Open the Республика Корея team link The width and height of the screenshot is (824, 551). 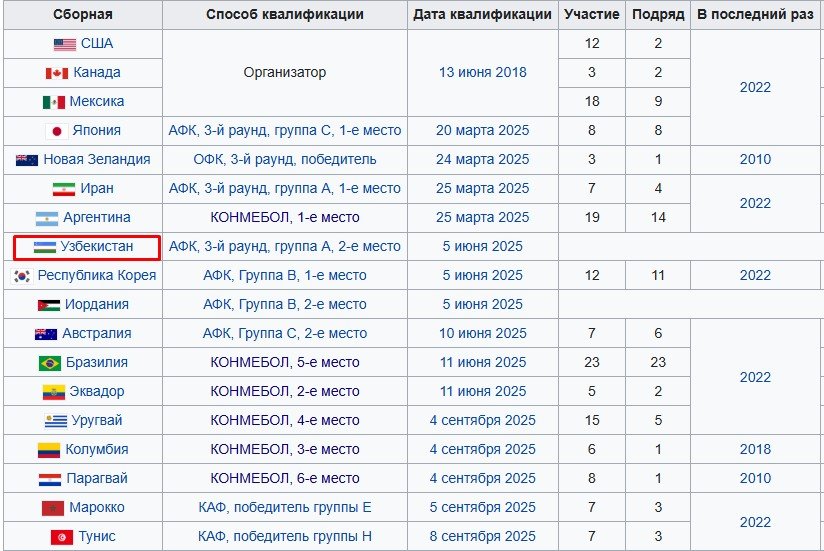pyautogui.click(x=97, y=275)
